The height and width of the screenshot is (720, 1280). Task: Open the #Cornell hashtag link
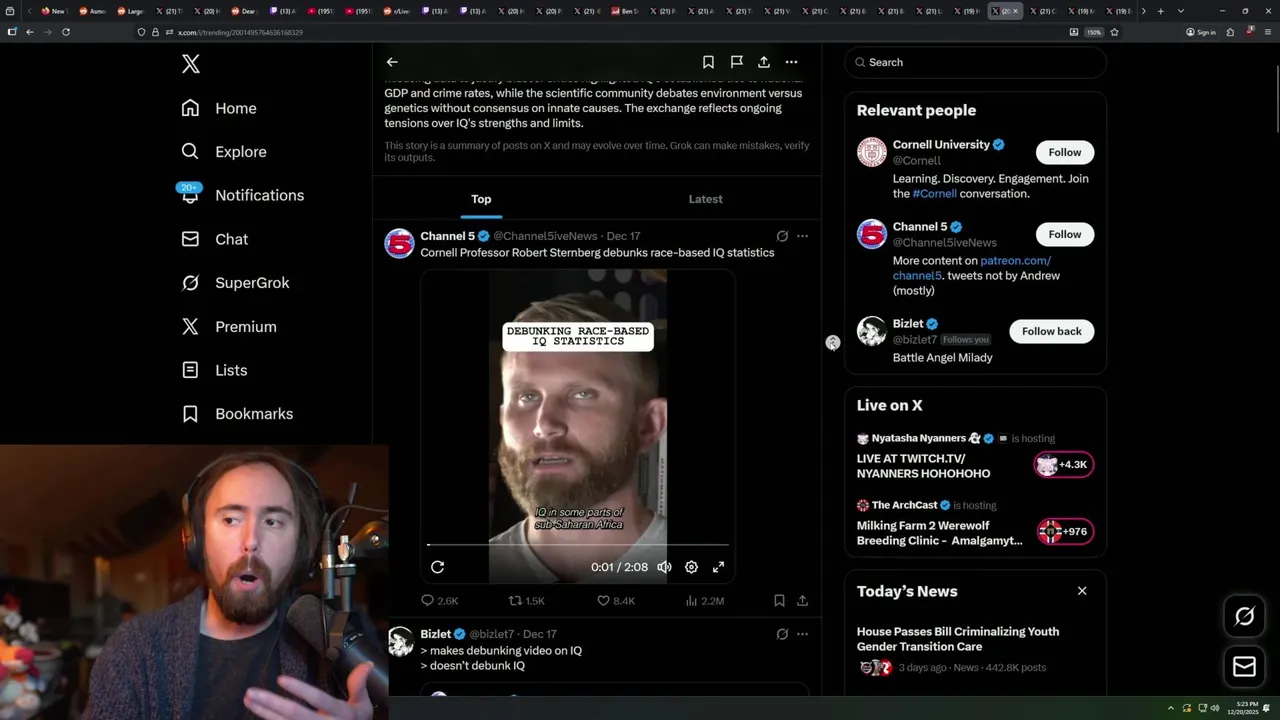pos(934,194)
